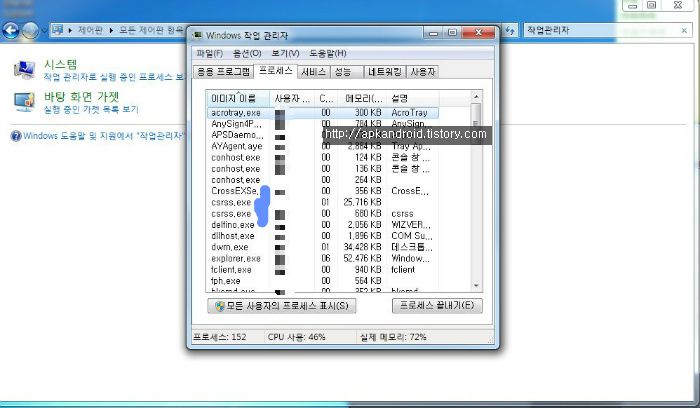Click 실제 메모리: 72% status text
This screenshot has height=408, width=700.
pos(393,337)
